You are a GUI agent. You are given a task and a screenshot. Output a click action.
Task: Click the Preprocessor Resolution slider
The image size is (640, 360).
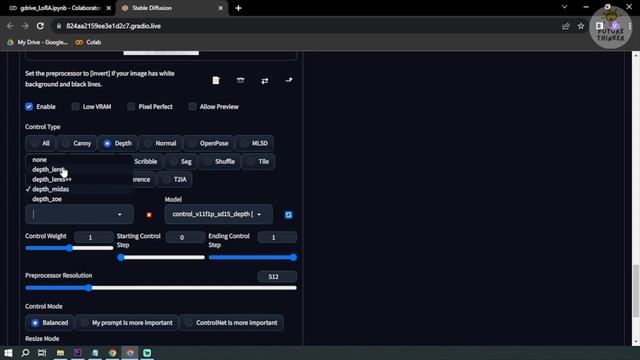pyautogui.click(x=161, y=288)
